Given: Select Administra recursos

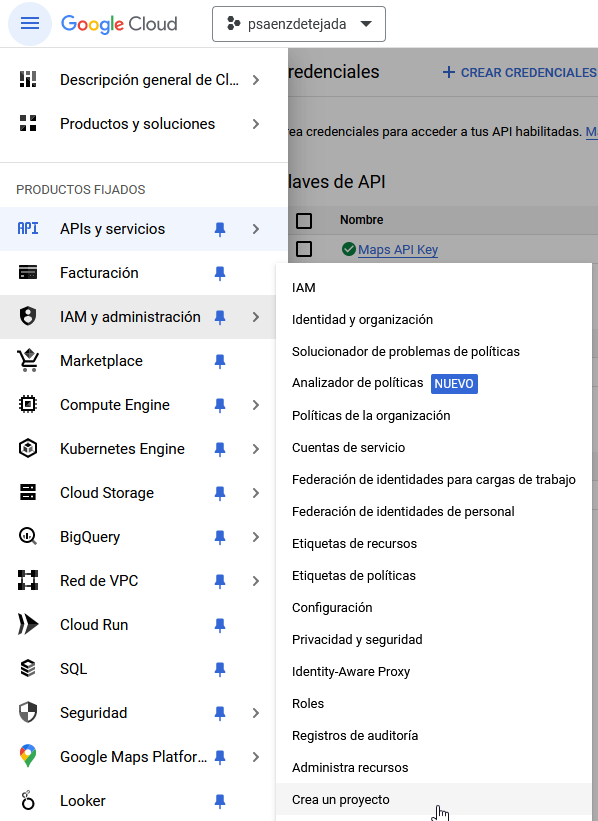Looking at the screenshot, I should click(434, 768).
